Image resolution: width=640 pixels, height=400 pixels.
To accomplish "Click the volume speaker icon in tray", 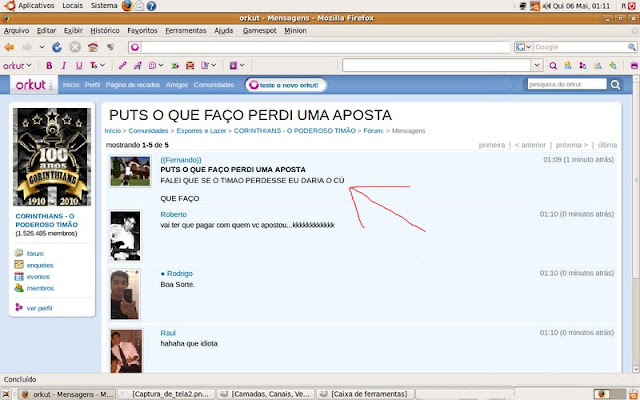I will pos(547,6).
